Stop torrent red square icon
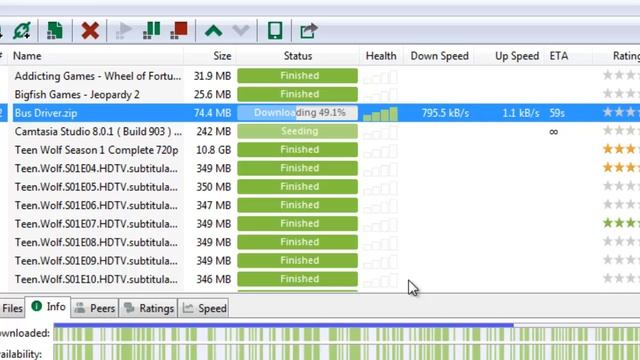The width and height of the screenshot is (640, 360). [179, 31]
